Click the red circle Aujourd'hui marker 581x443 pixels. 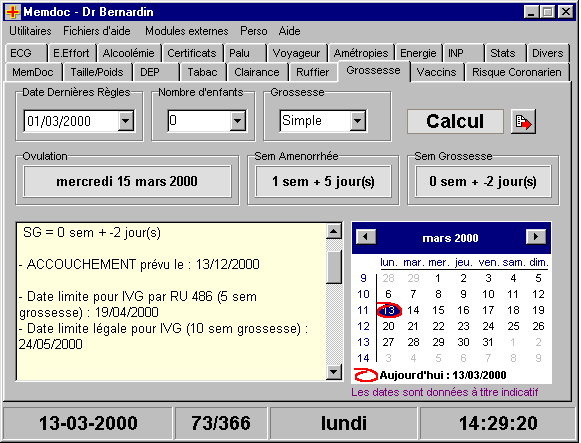pyautogui.click(x=365, y=375)
